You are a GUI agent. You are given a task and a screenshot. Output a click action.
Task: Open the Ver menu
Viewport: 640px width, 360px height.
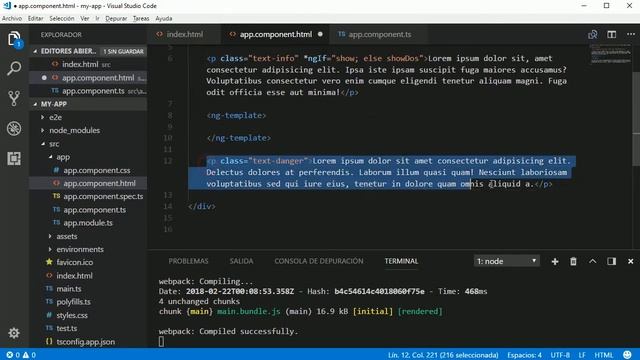click(x=84, y=18)
